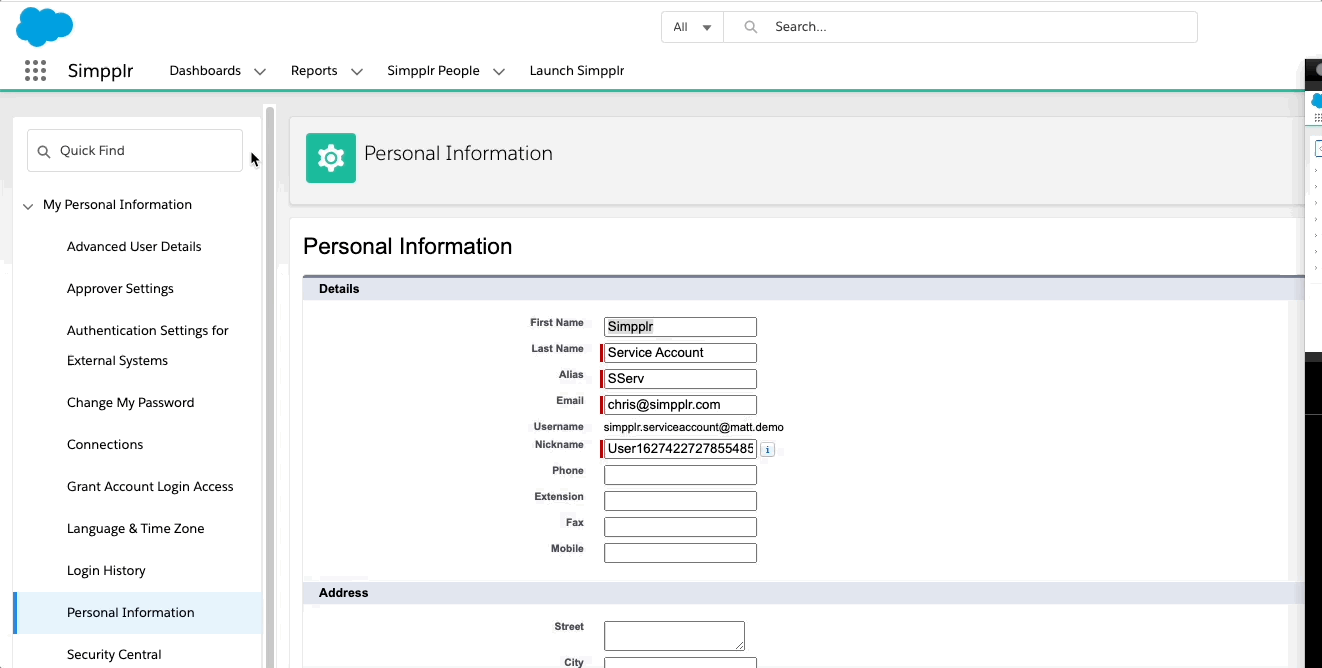Image resolution: width=1322 pixels, height=668 pixels.
Task: Click the search magnifier icon in global search
Action: click(x=751, y=27)
